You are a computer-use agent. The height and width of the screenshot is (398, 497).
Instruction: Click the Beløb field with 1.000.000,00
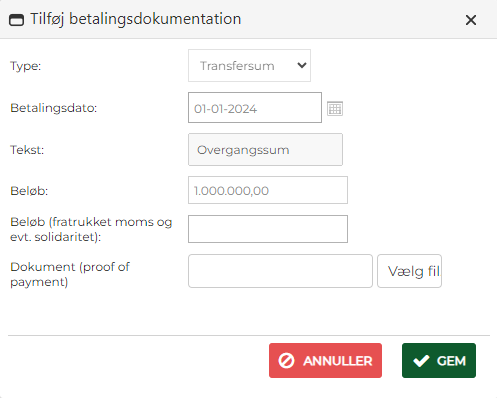(268, 190)
